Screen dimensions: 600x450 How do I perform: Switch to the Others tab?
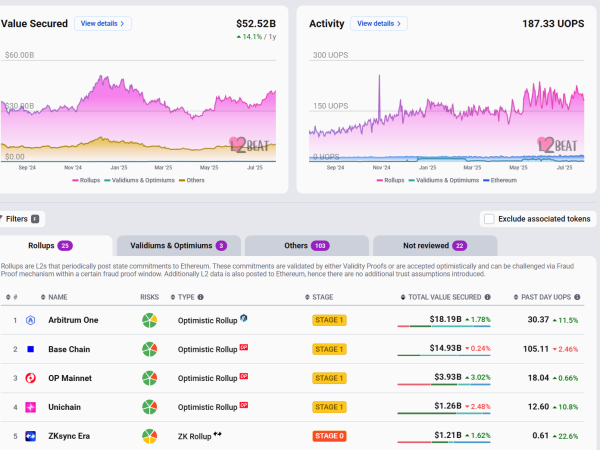click(307, 246)
